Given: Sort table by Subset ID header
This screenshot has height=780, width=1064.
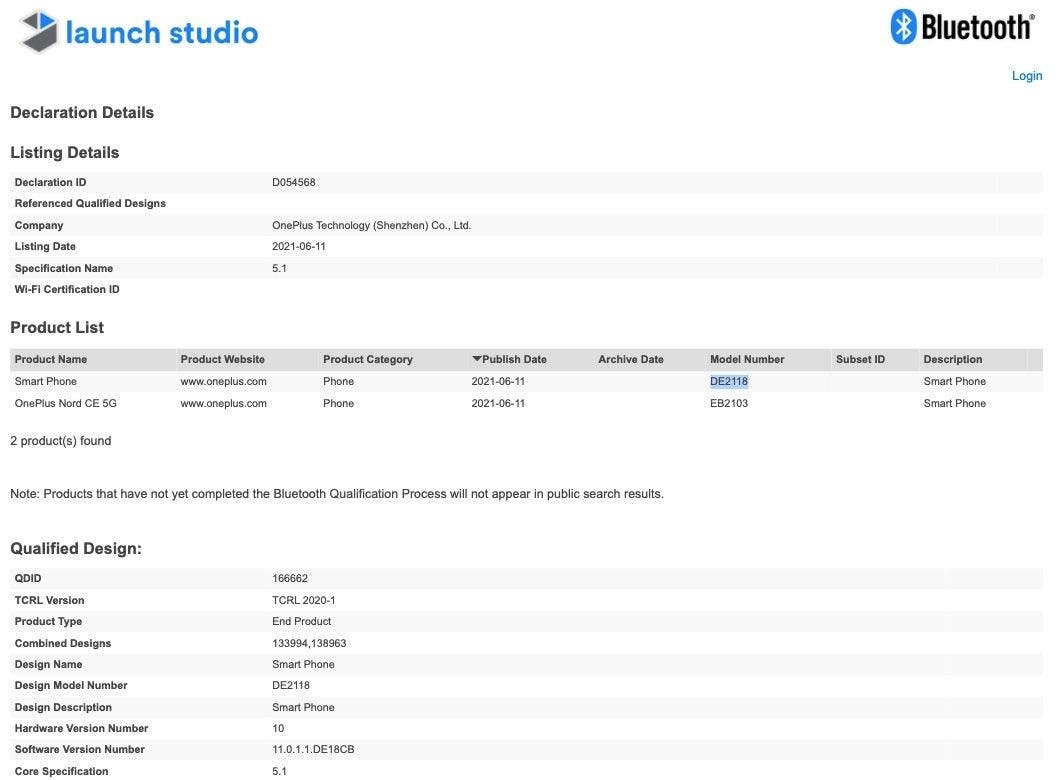Looking at the screenshot, I should click(x=860, y=359).
